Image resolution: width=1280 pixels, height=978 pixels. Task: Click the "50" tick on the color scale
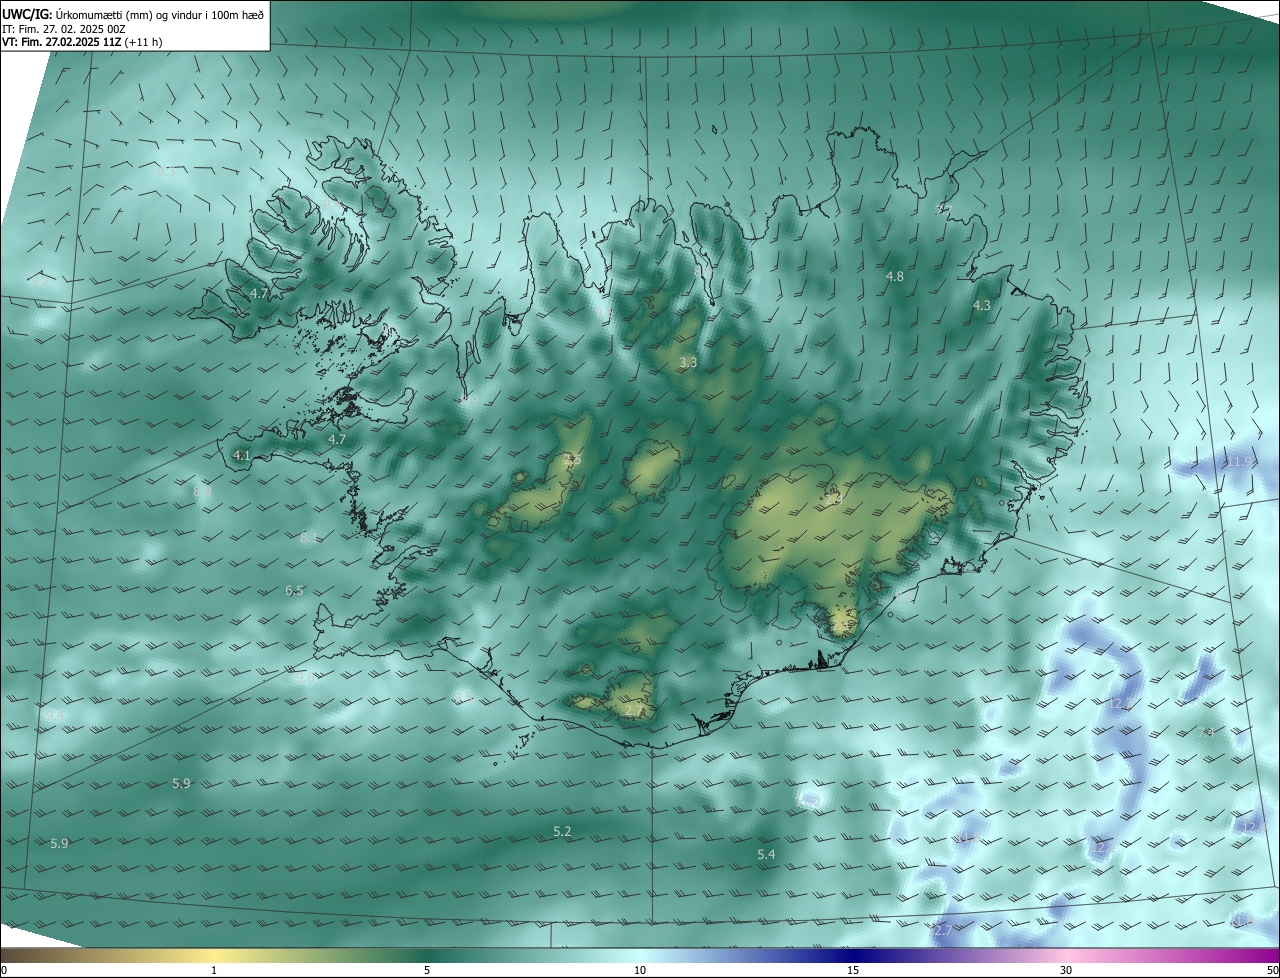pyautogui.click(x=1272, y=970)
